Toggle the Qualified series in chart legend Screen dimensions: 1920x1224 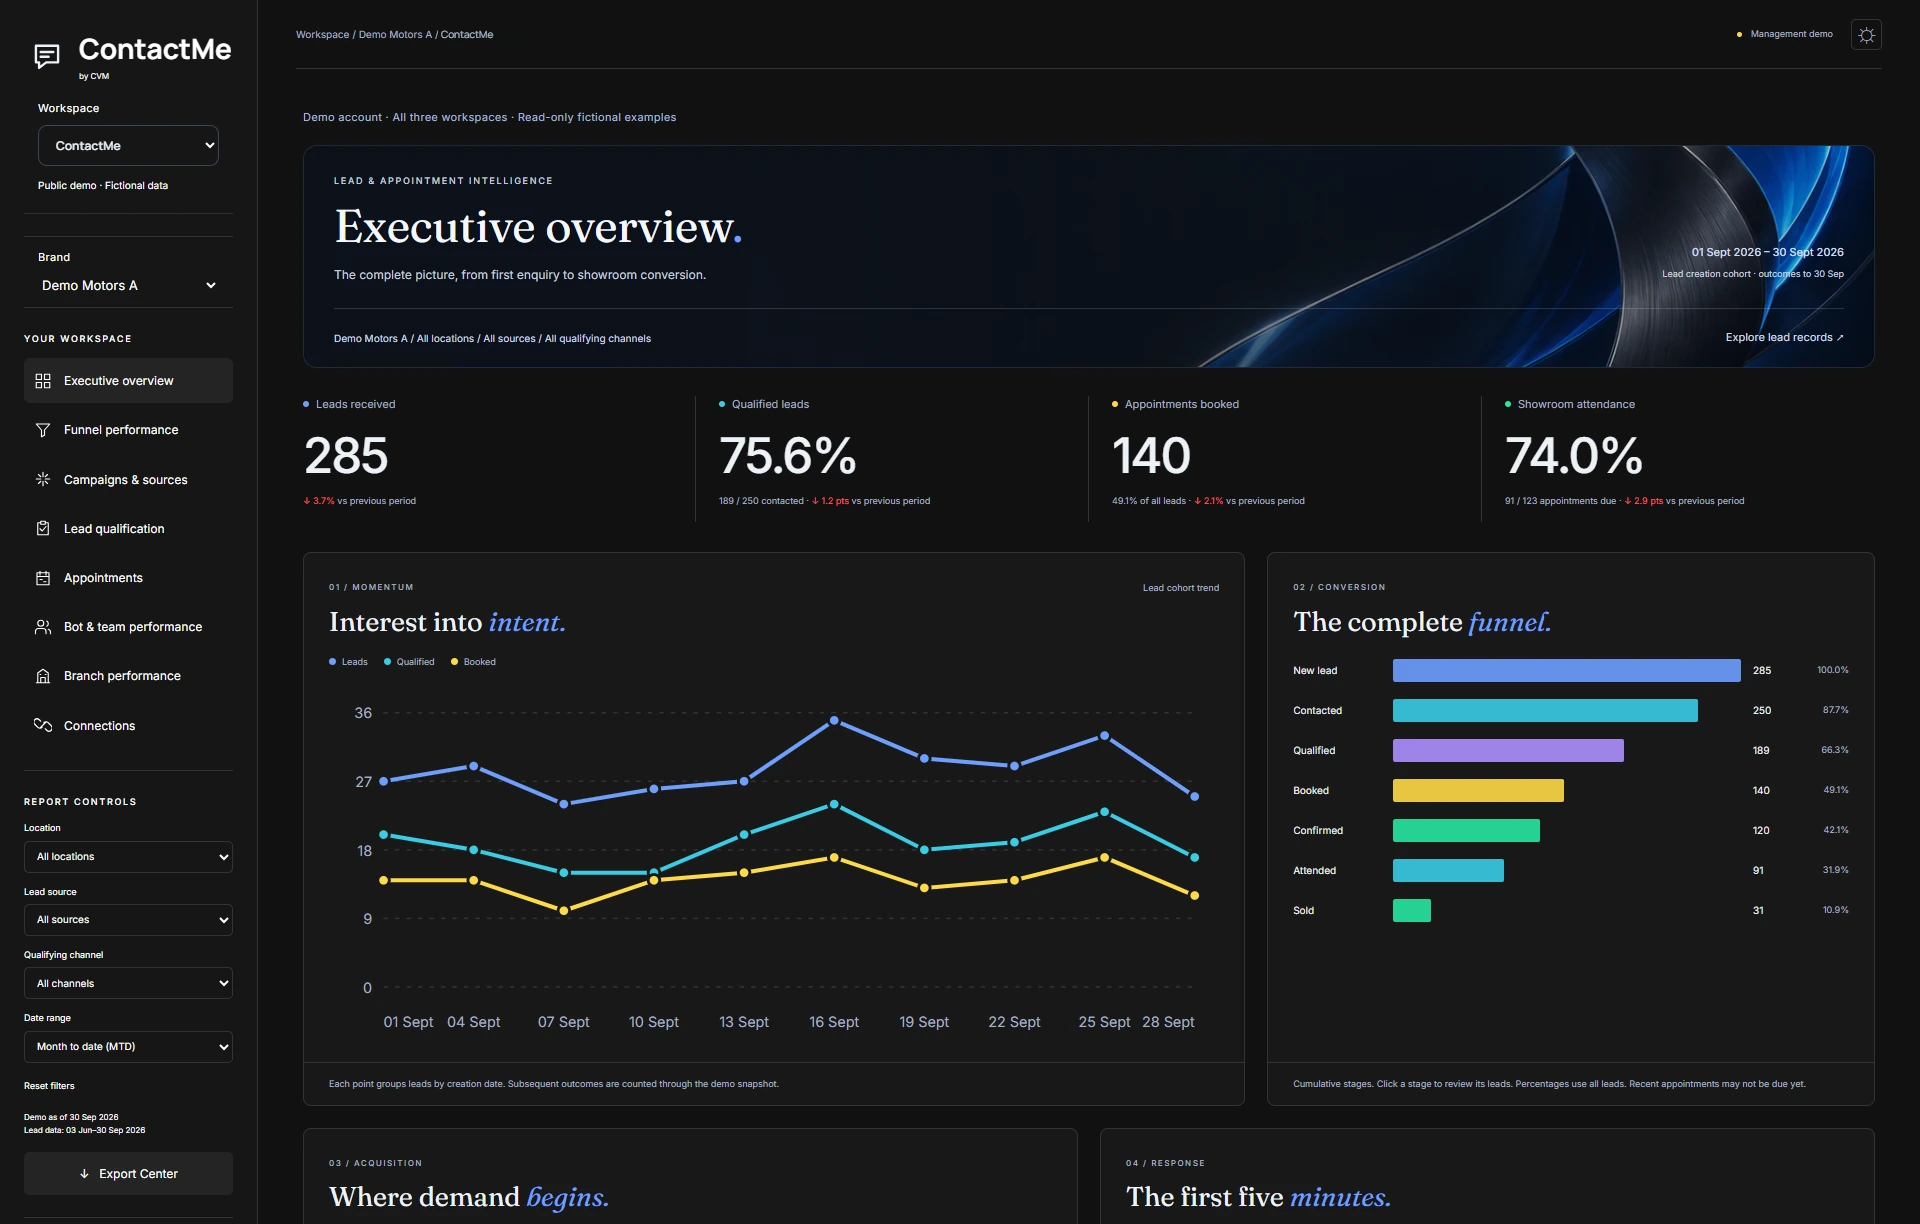pos(409,662)
